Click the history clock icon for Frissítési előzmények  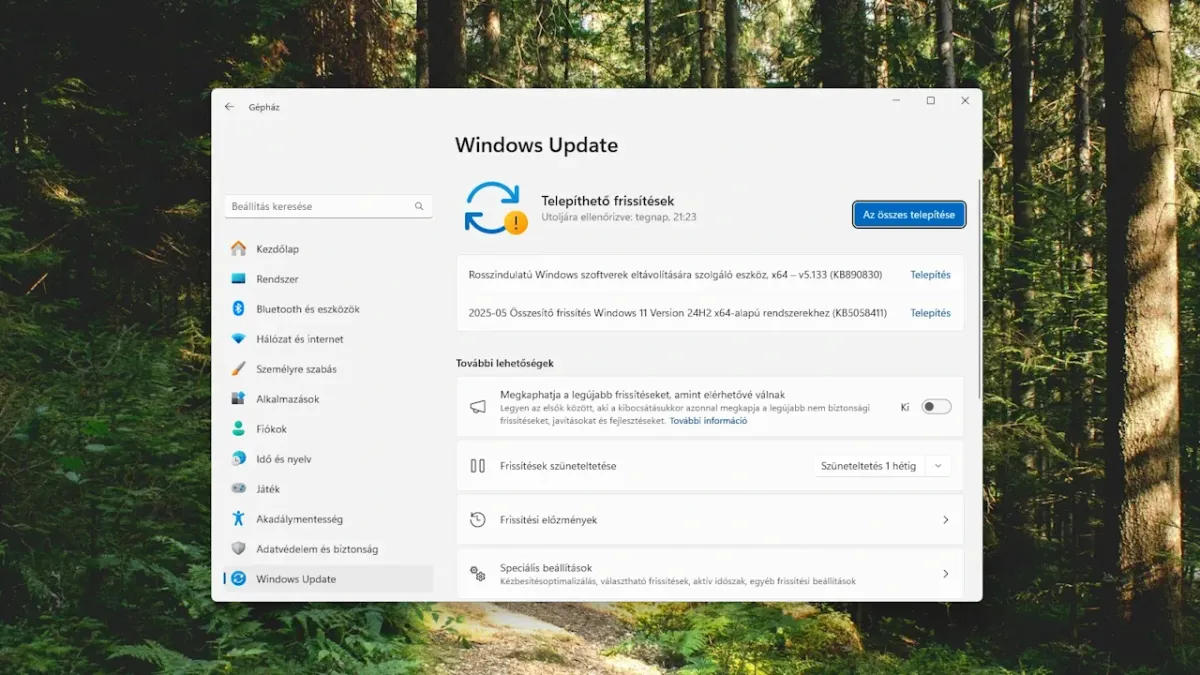click(x=478, y=520)
